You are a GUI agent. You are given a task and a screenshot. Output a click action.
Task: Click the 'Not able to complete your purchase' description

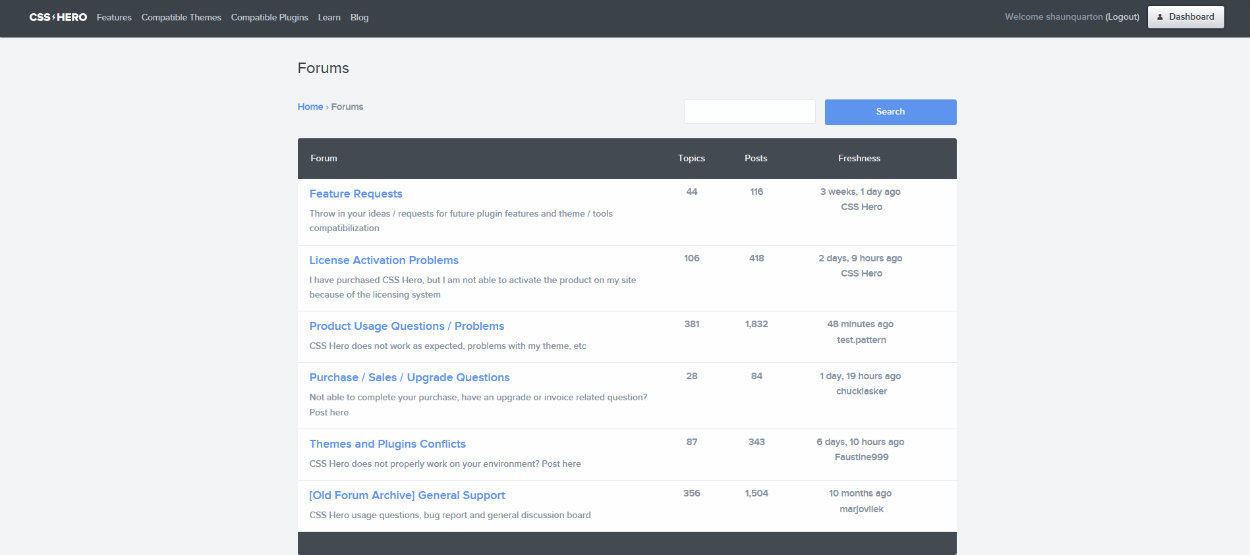(x=478, y=405)
